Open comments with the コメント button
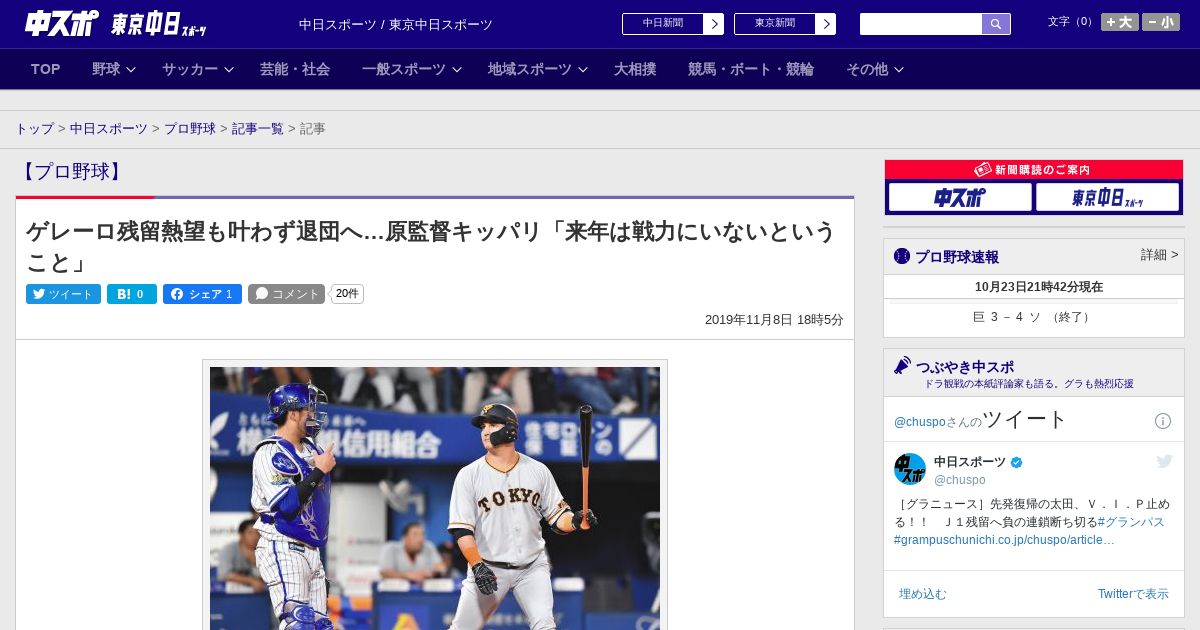This screenshot has height=630, width=1200. point(286,294)
